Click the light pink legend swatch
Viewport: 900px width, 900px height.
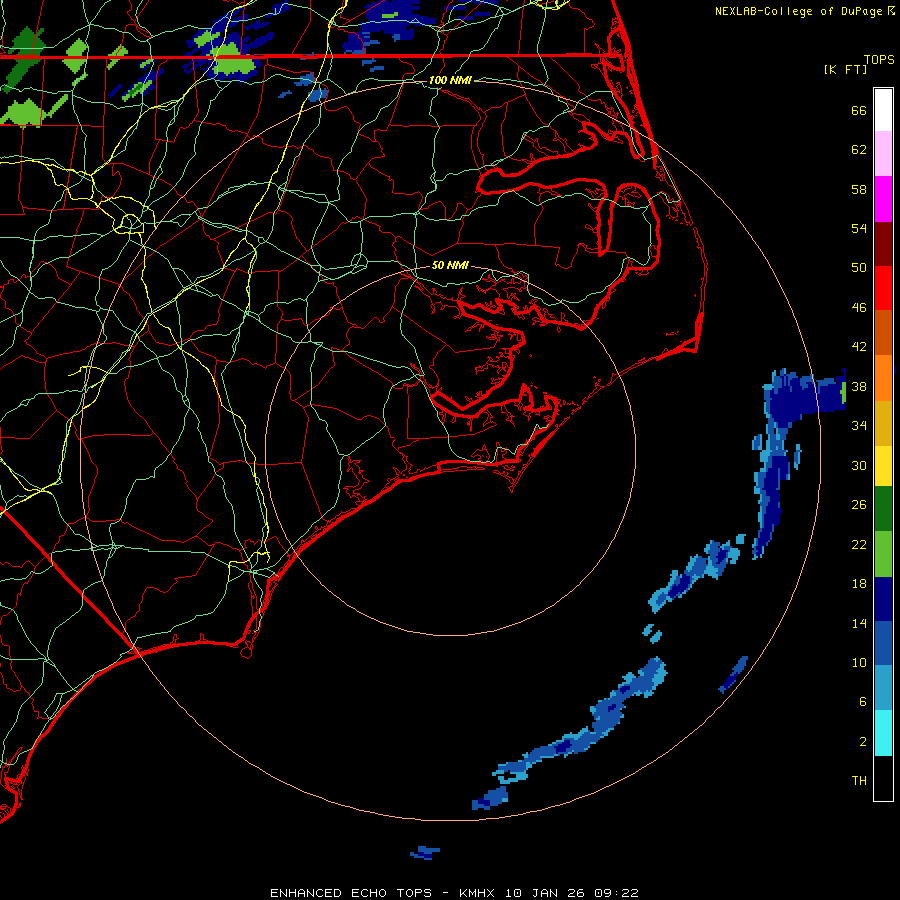883,154
